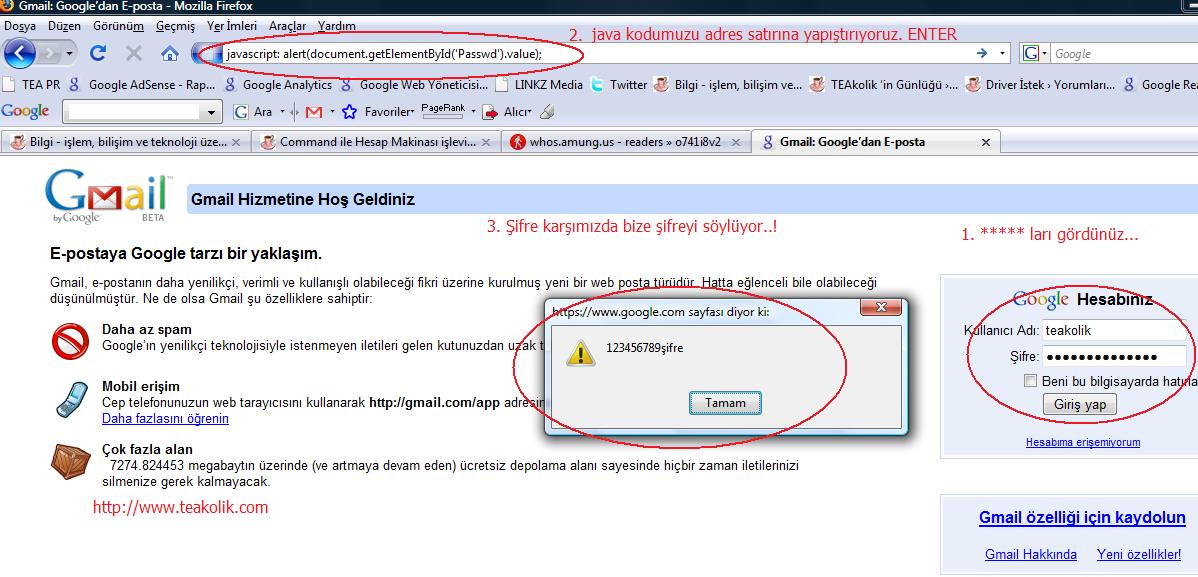
Task: Open the Driver İstek bookmark
Action: pos(1041,85)
